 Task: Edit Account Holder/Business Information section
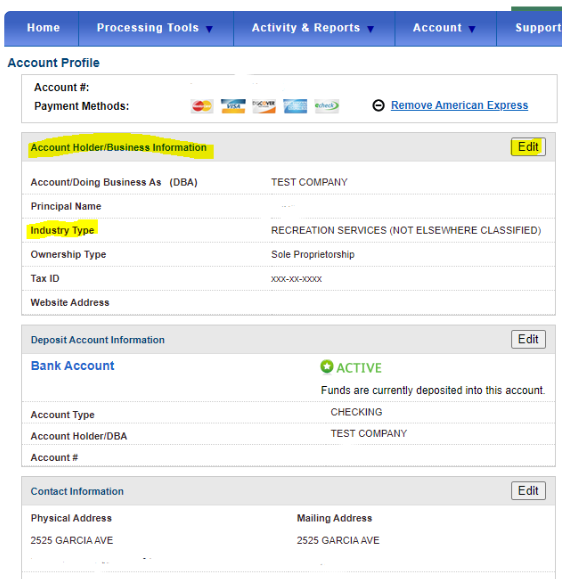point(528,147)
